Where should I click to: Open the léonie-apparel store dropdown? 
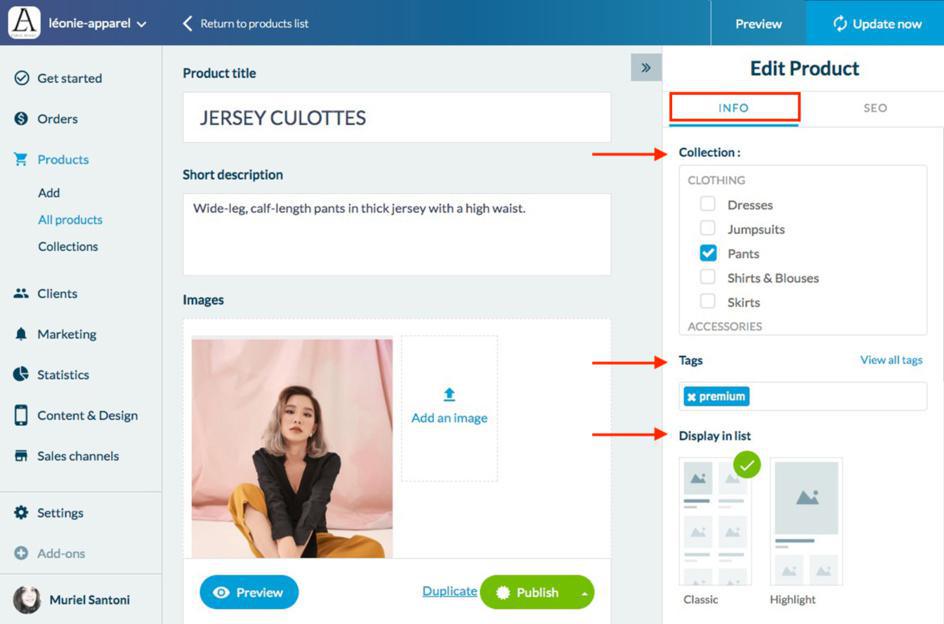[x=141, y=24]
